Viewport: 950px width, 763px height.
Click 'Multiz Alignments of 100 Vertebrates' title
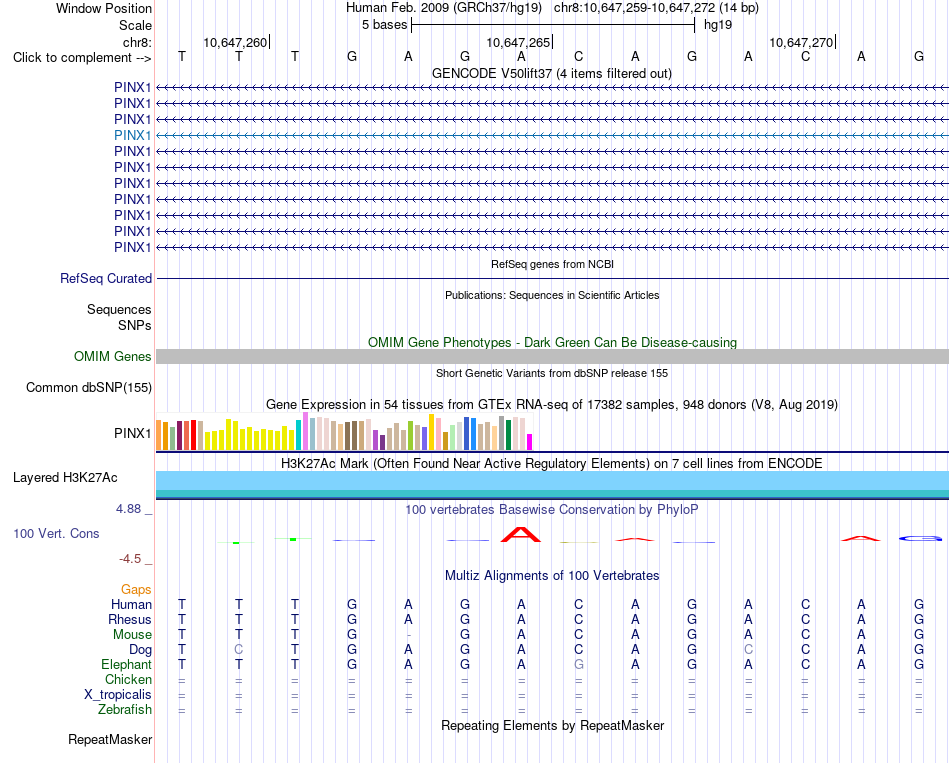coord(552,576)
